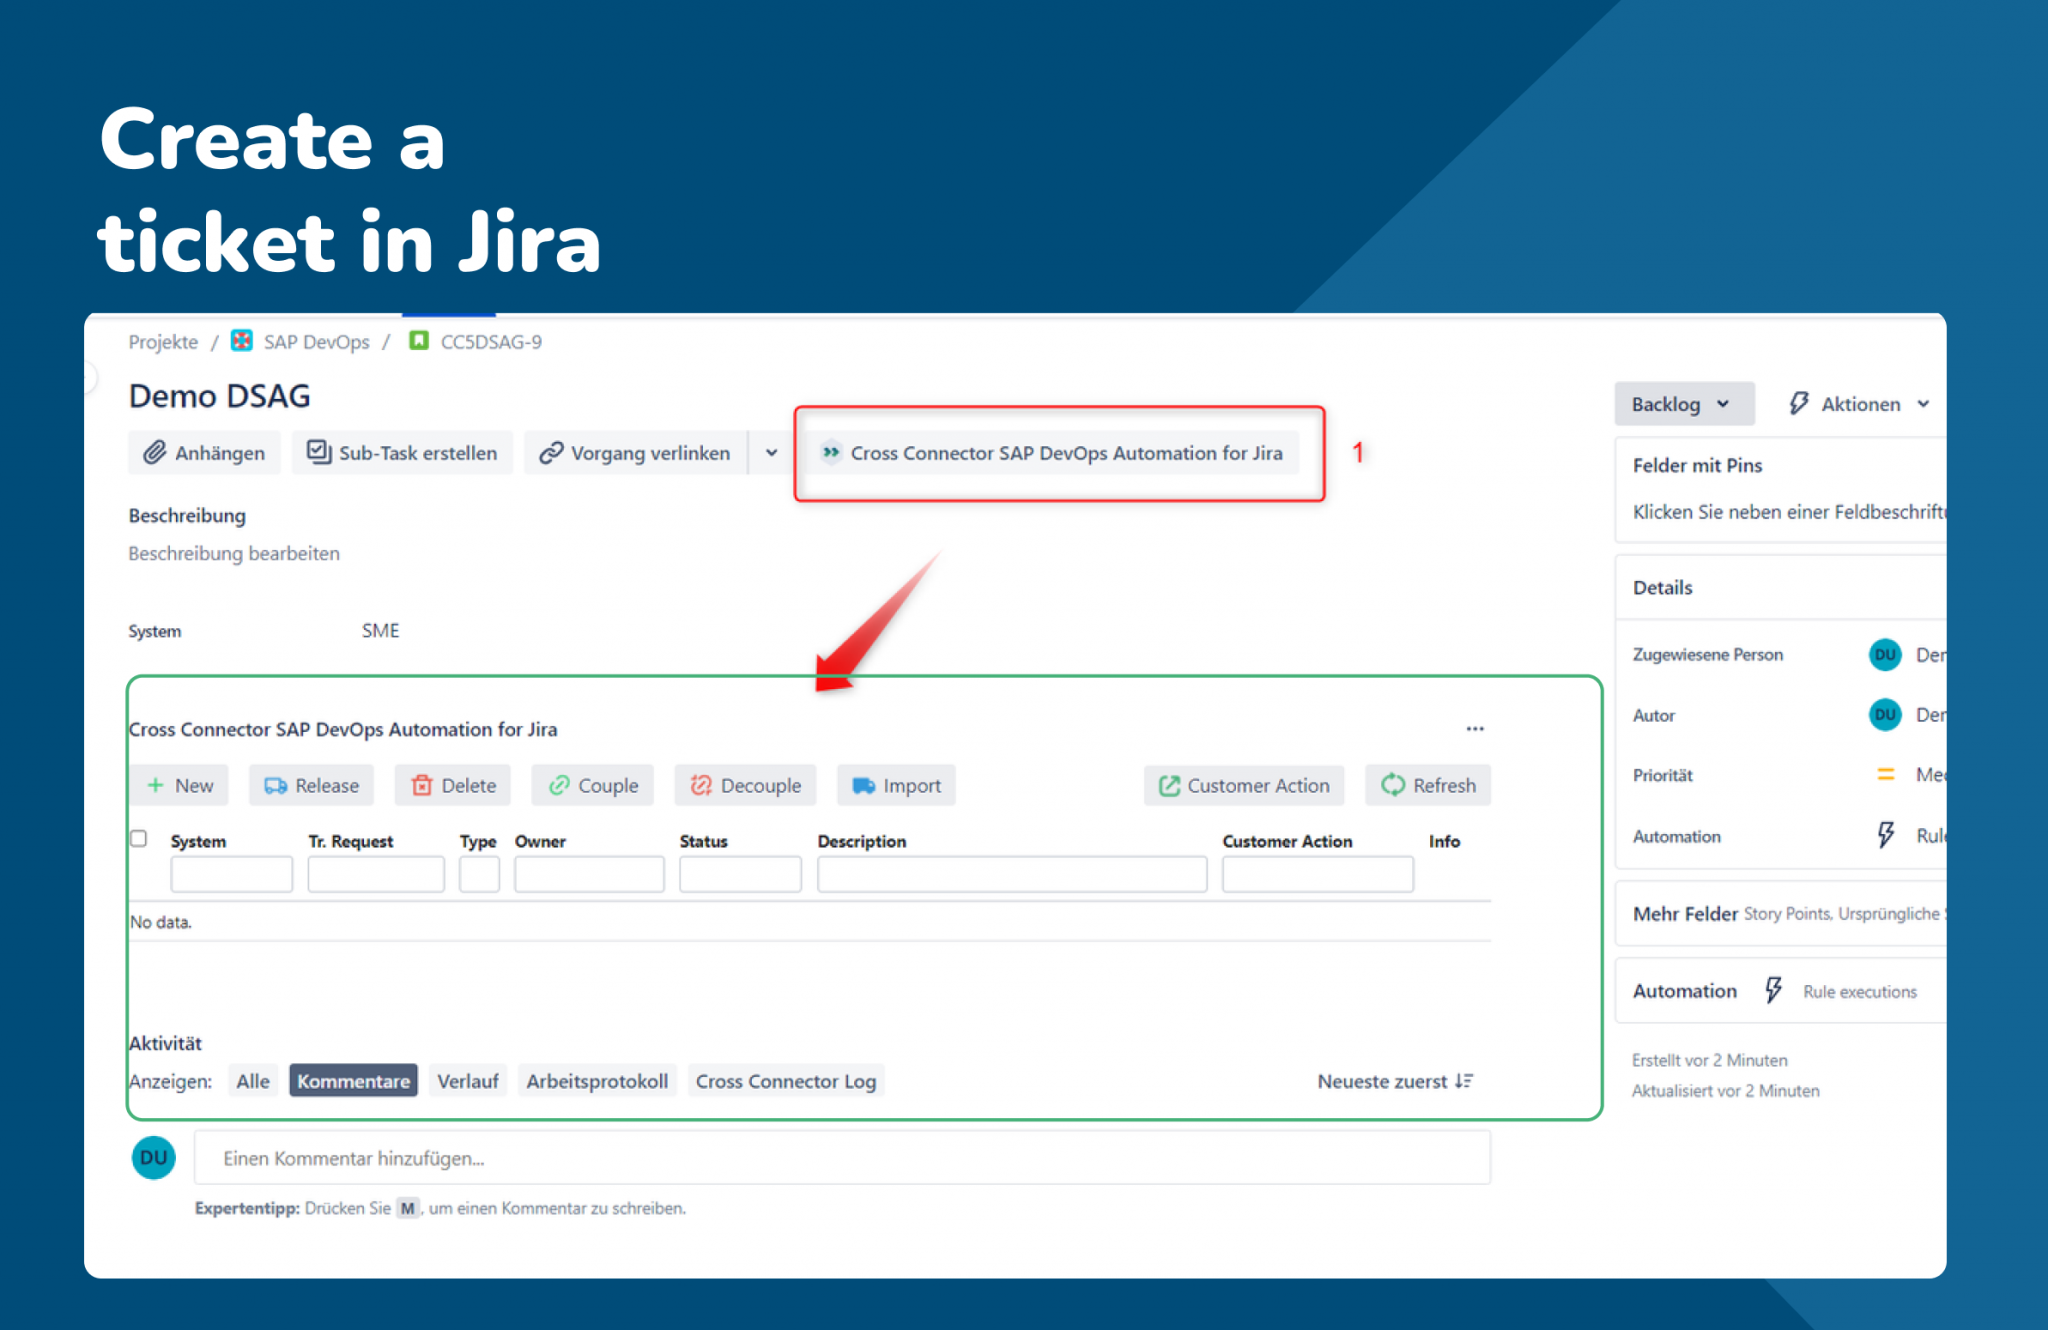This screenshot has height=1330, width=2048.
Task: Click the Status filter field
Action: (x=740, y=874)
